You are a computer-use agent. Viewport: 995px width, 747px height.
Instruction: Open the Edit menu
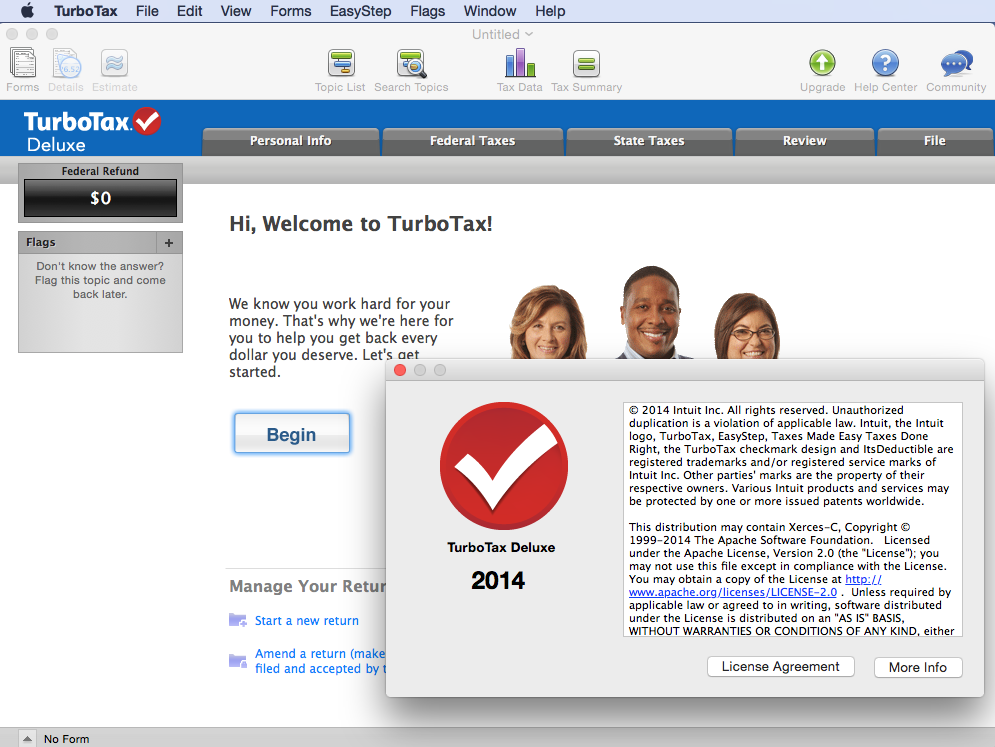click(189, 11)
